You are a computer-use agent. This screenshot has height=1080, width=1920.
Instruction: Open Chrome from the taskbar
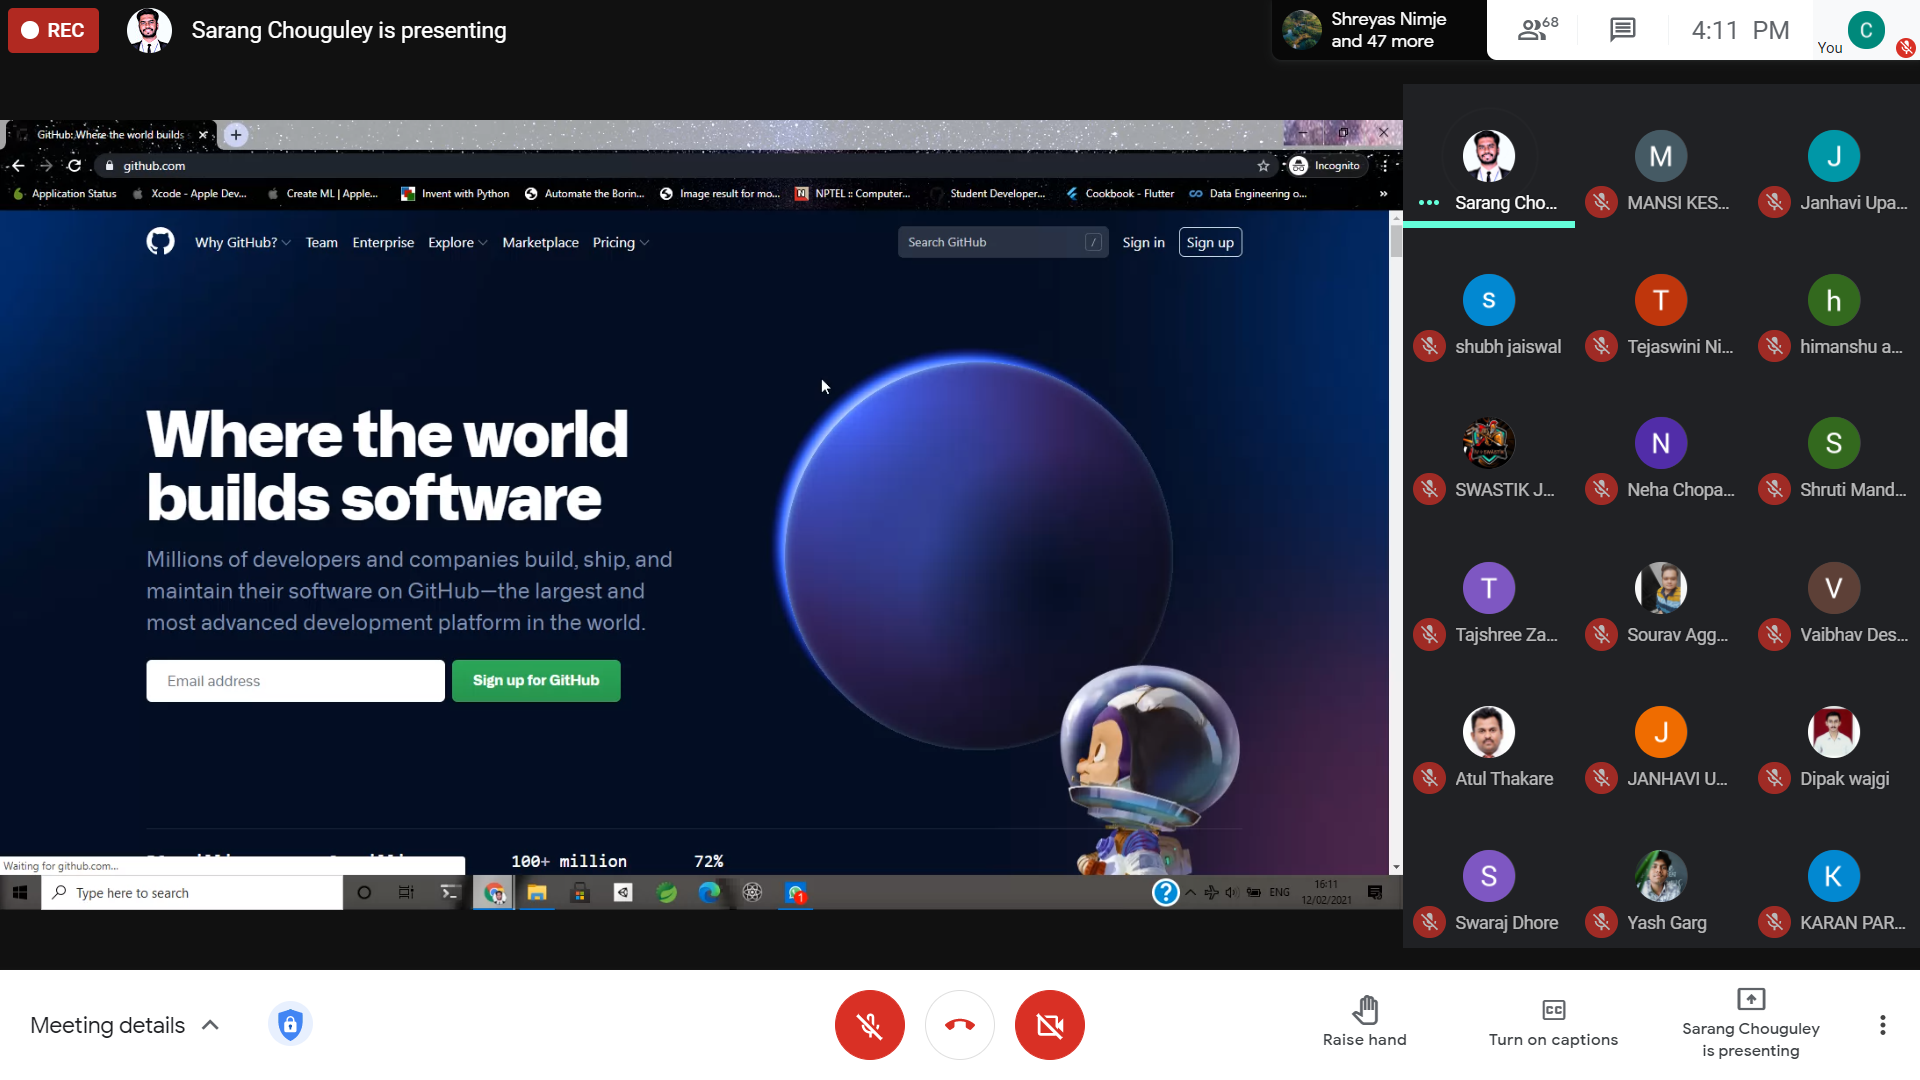(x=494, y=892)
